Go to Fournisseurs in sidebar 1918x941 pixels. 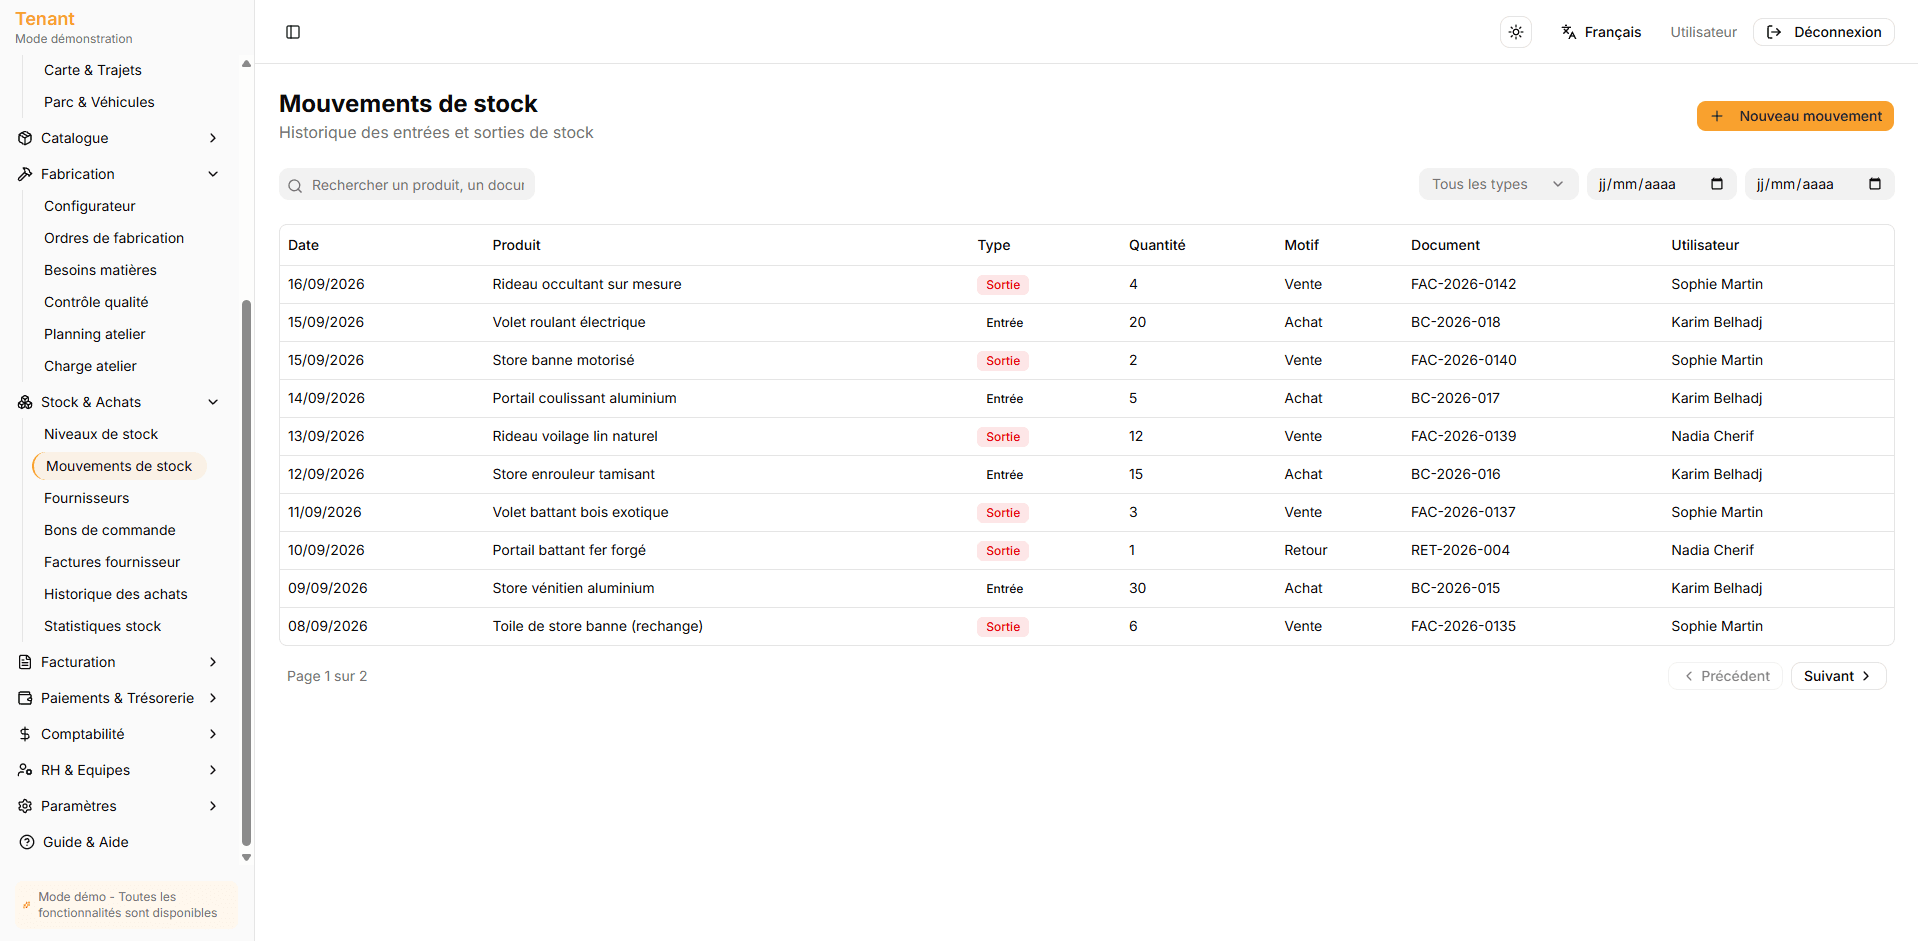pos(87,498)
